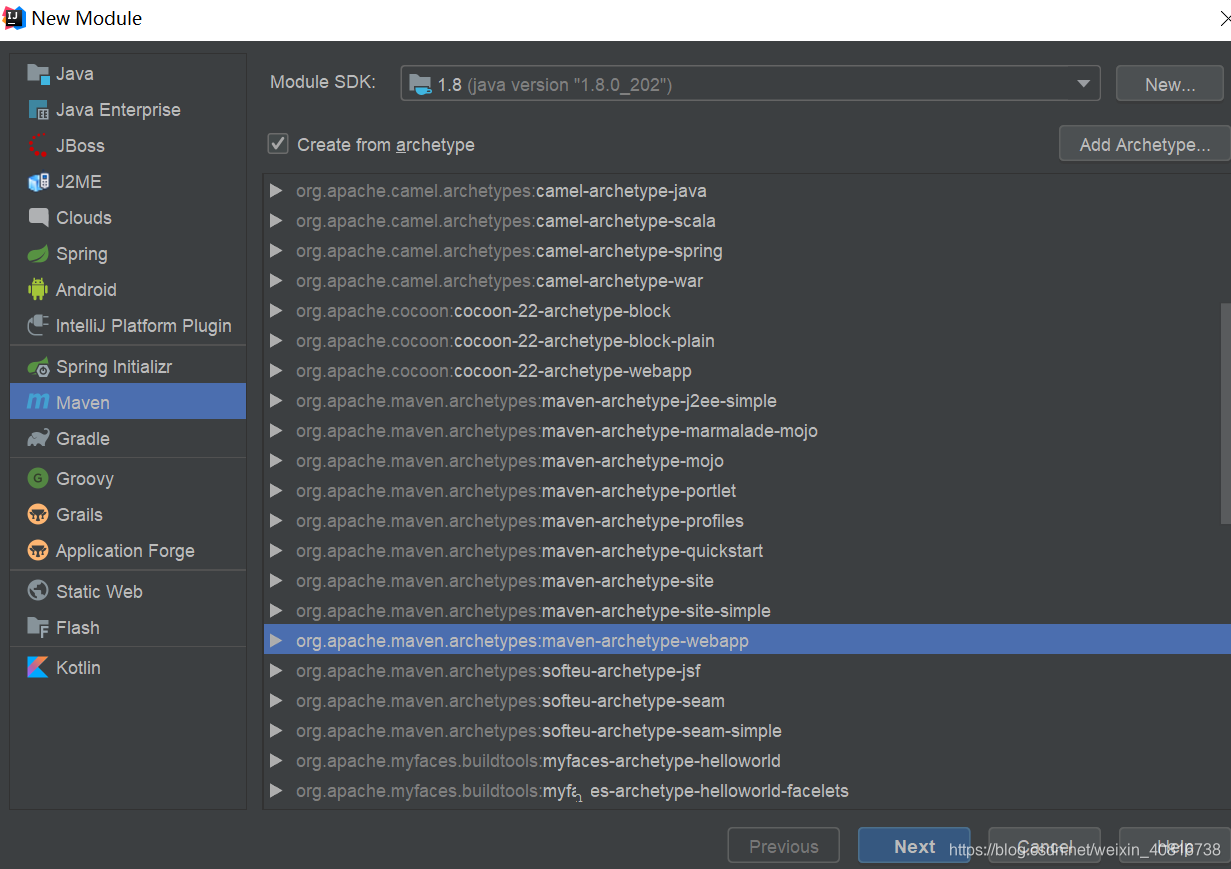This screenshot has height=869, width=1231.
Task: Expand maven-archetype-site node
Action: [276, 581]
